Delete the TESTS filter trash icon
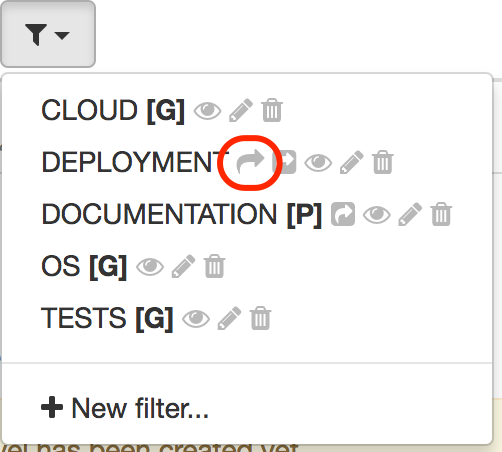The height and width of the screenshot is (452, 502). coord(261,318)
